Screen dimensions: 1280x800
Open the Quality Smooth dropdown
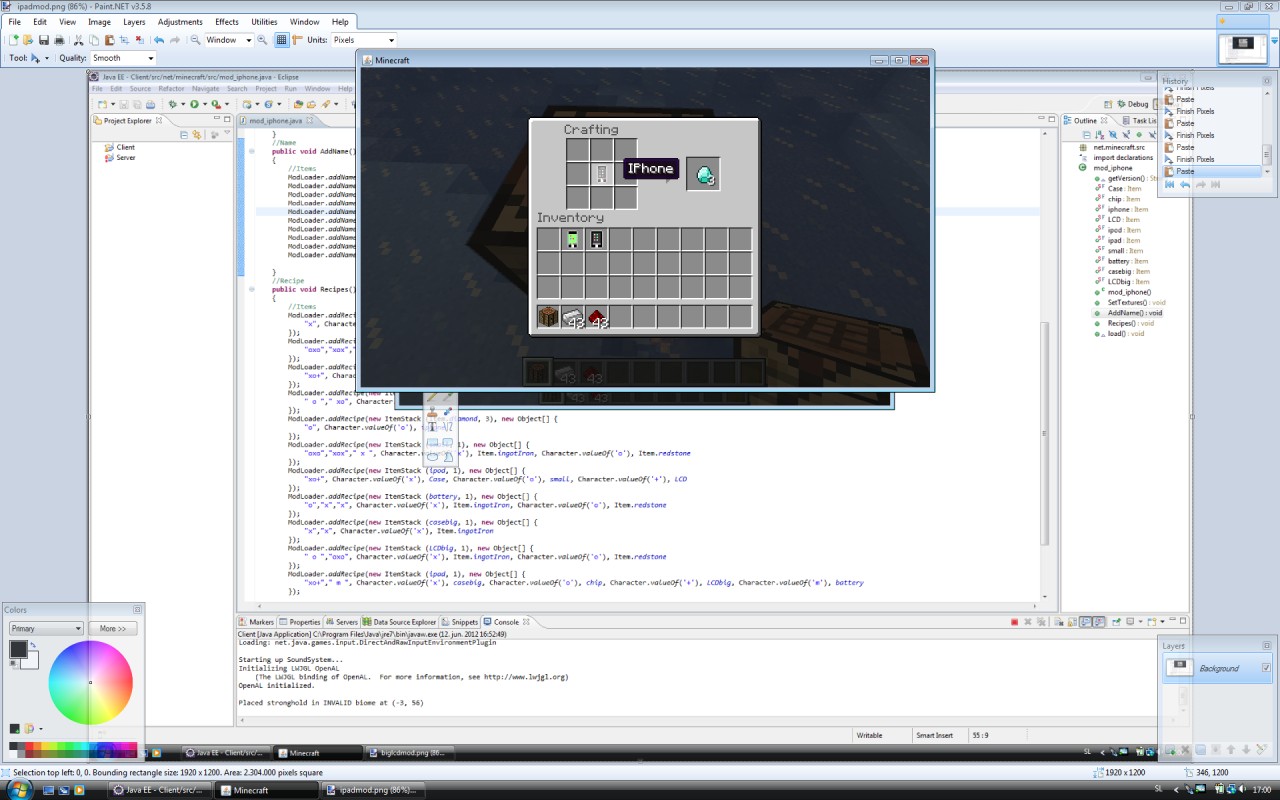pos(123,58)
